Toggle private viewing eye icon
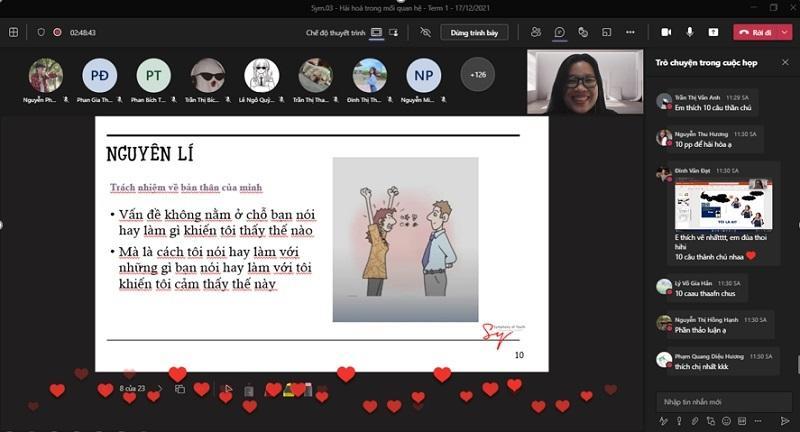The image size is (800, 432). 425,32
